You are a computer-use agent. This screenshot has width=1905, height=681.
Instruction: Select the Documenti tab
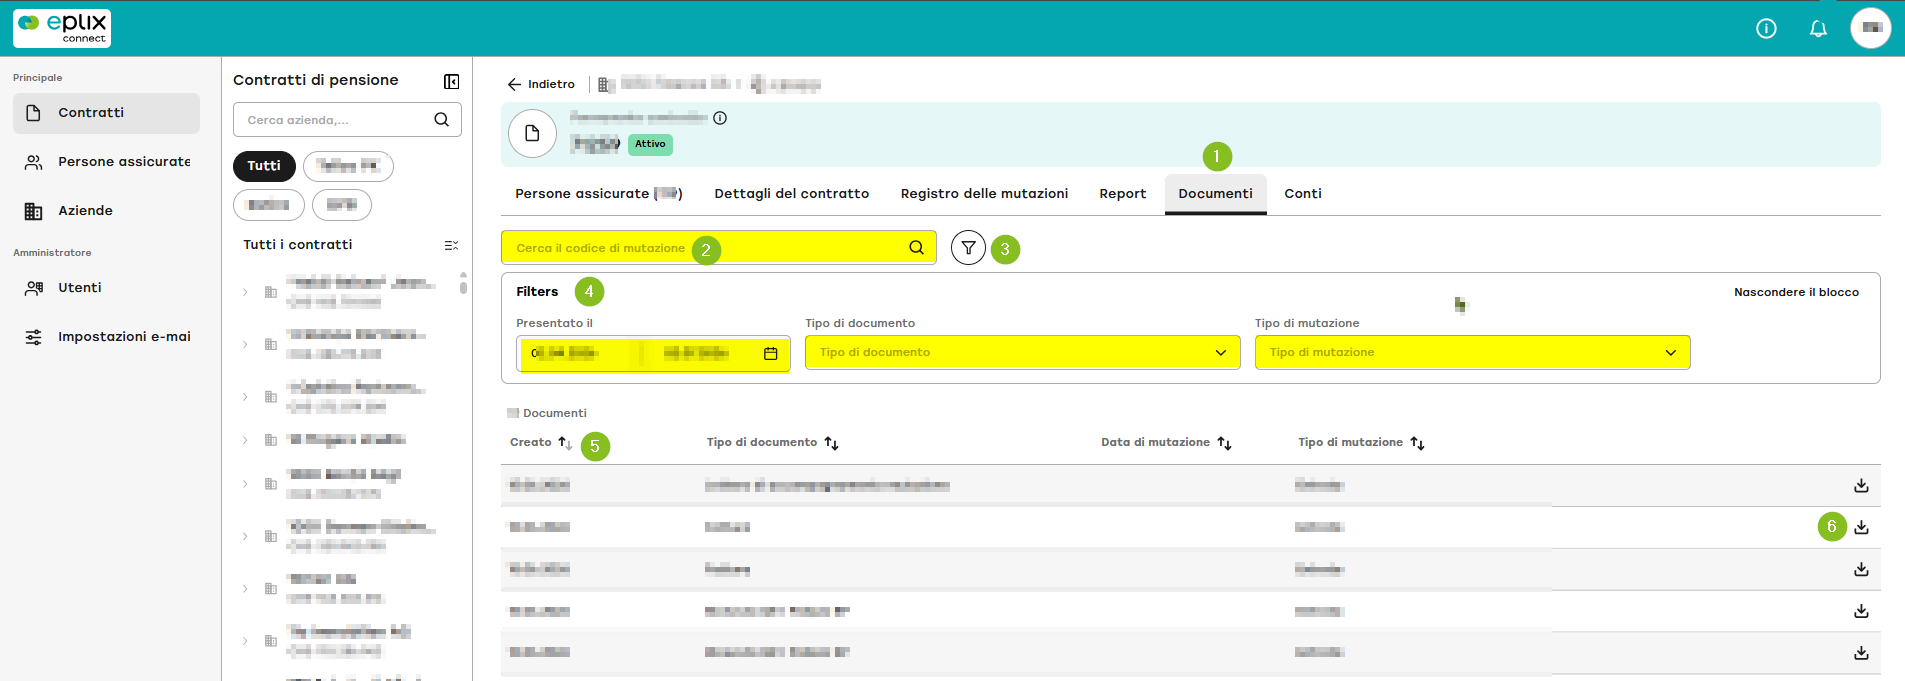1215,194
